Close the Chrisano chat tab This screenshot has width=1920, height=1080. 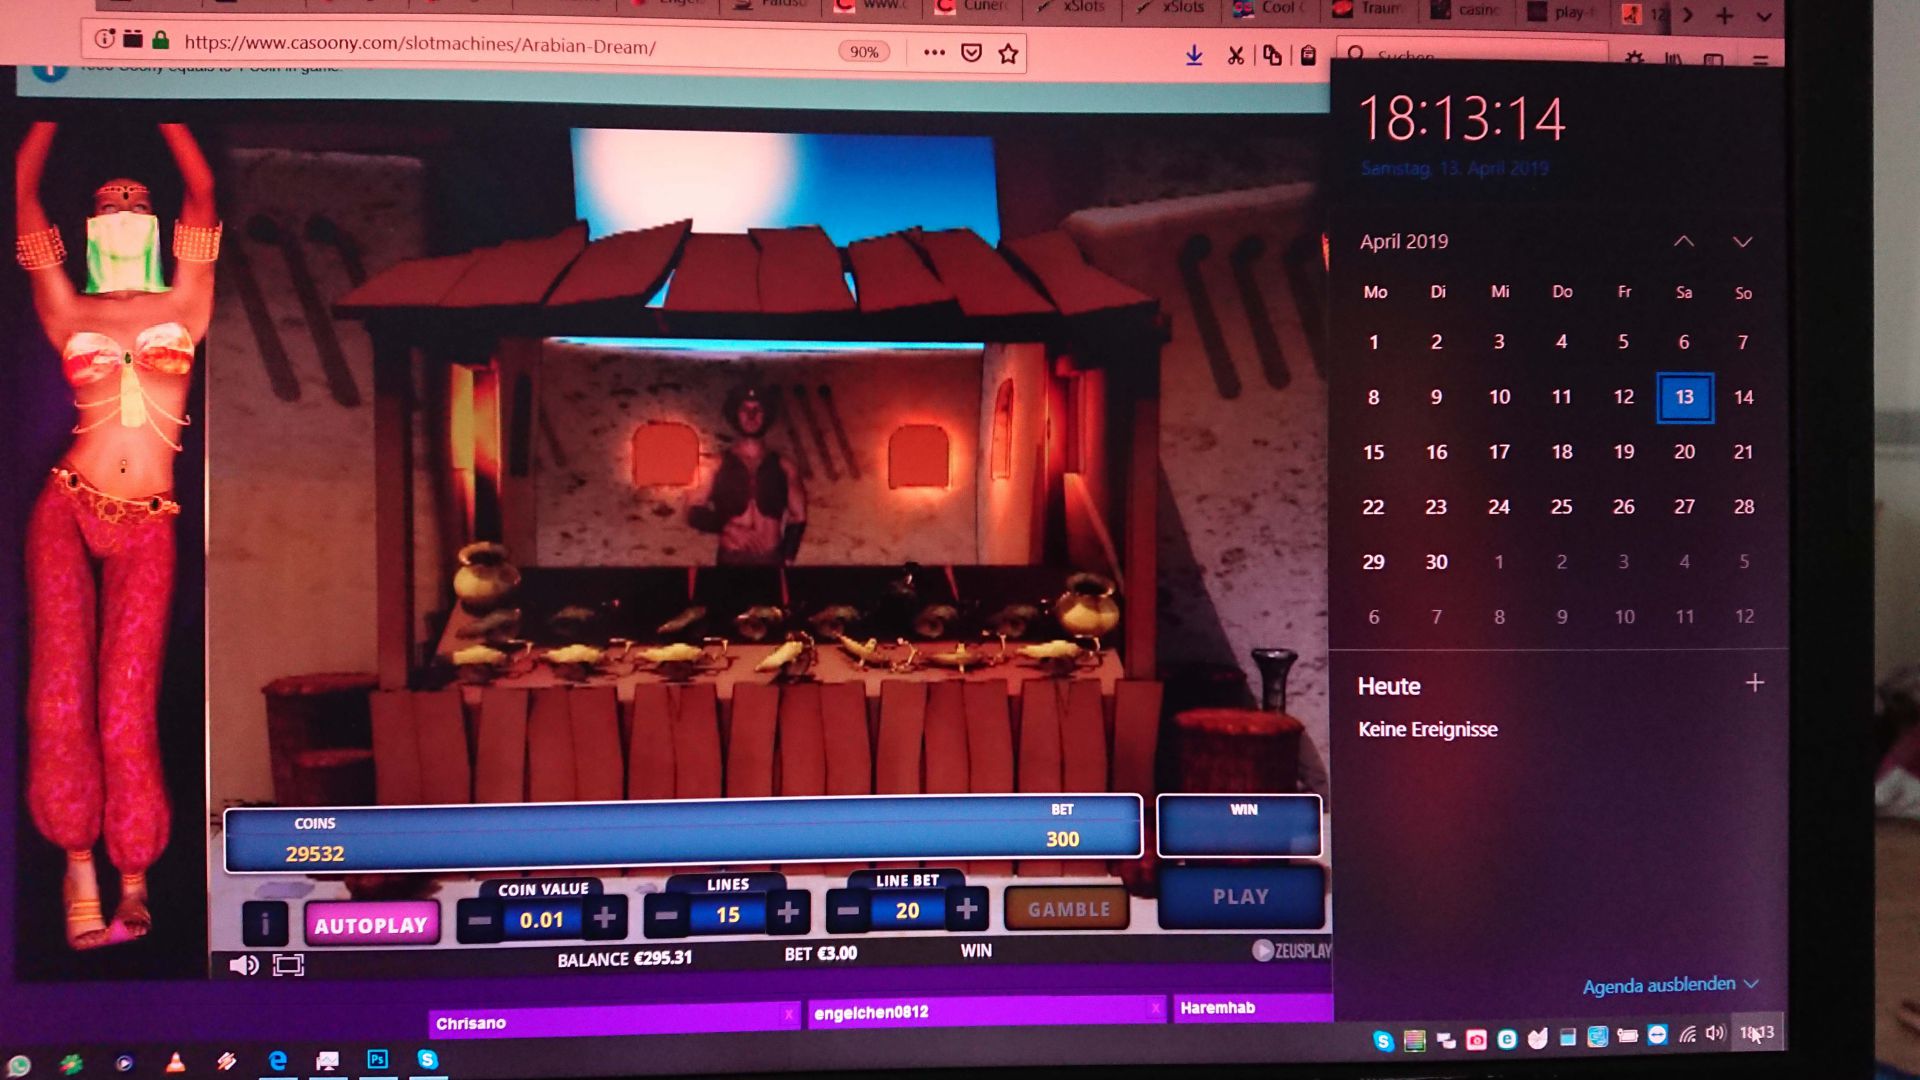788,1015
